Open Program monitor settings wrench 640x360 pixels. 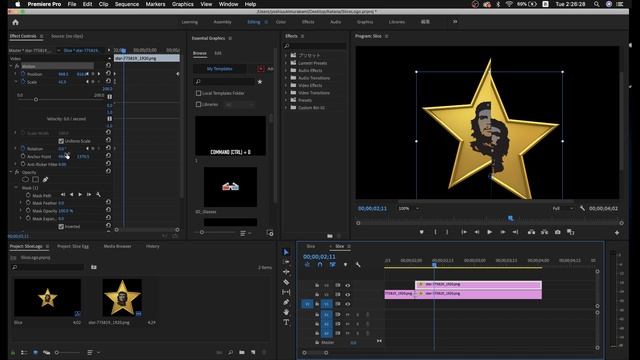tap(582, 208)
